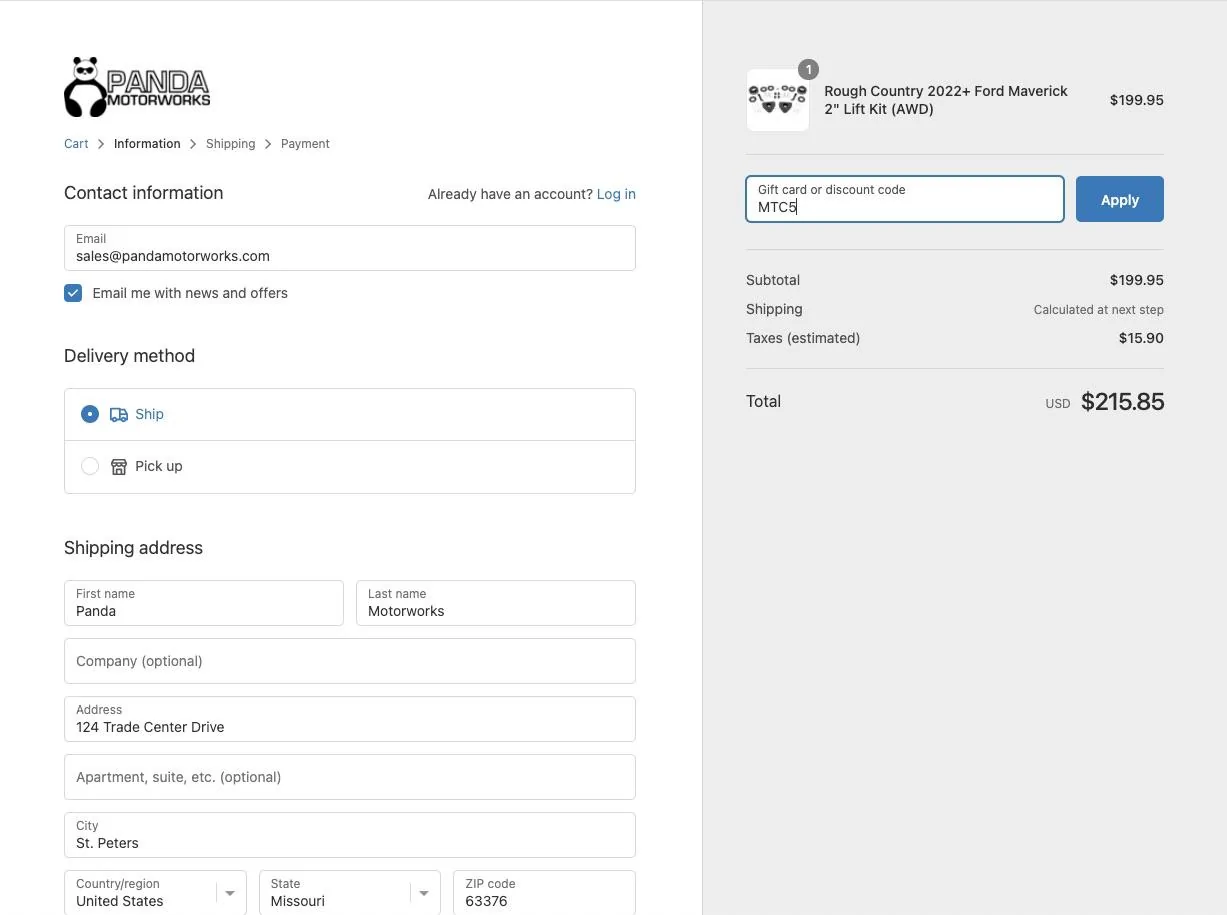This screenshot has height=915, width=1227.
Task: Click the Log in link
Action: tap(616, 194)
